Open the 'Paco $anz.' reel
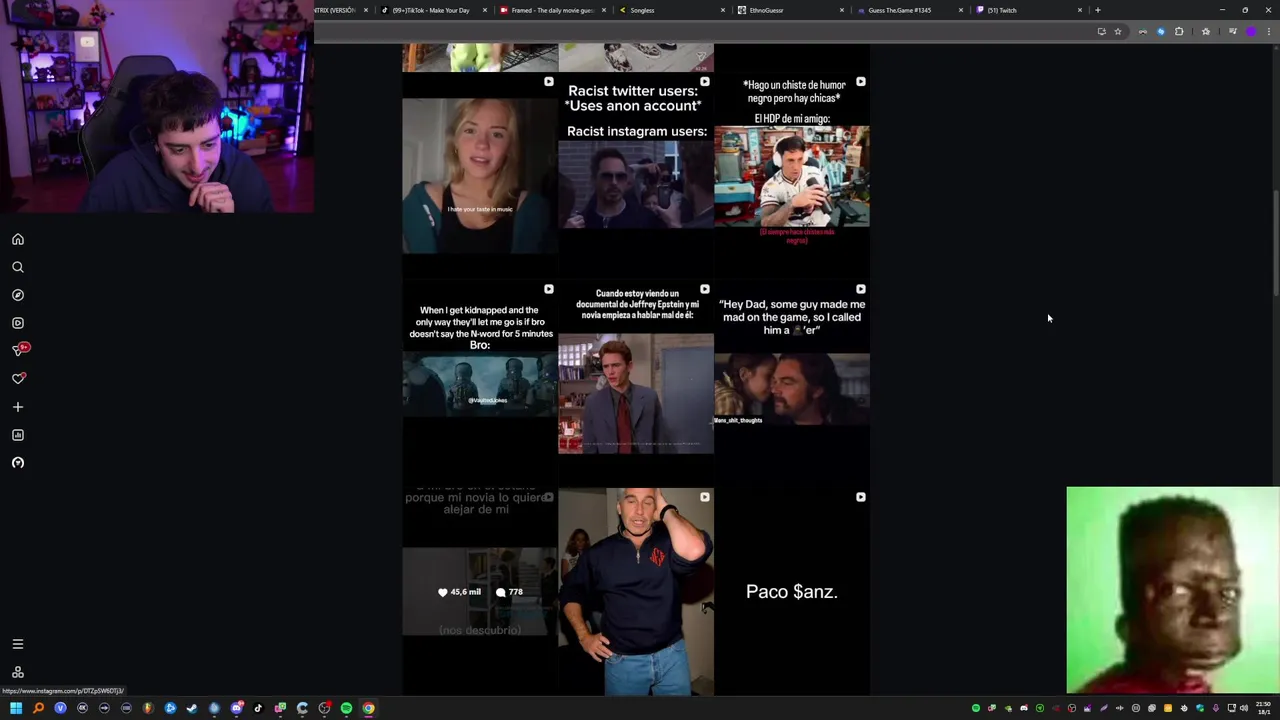 point(792,591)
